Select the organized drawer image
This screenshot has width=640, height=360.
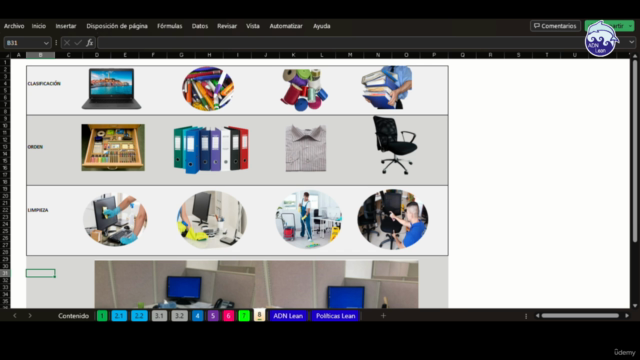[x=113, y=147]
